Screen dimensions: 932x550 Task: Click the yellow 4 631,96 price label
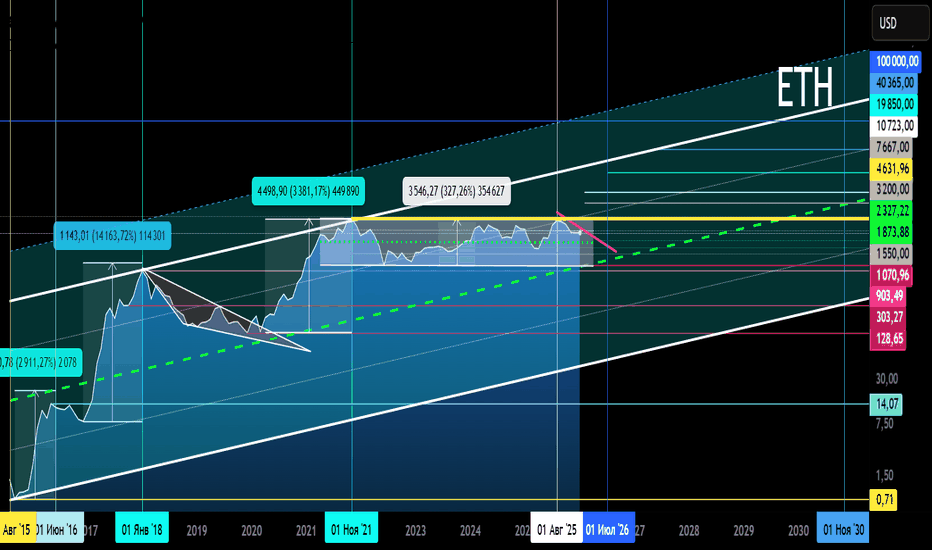892,168
